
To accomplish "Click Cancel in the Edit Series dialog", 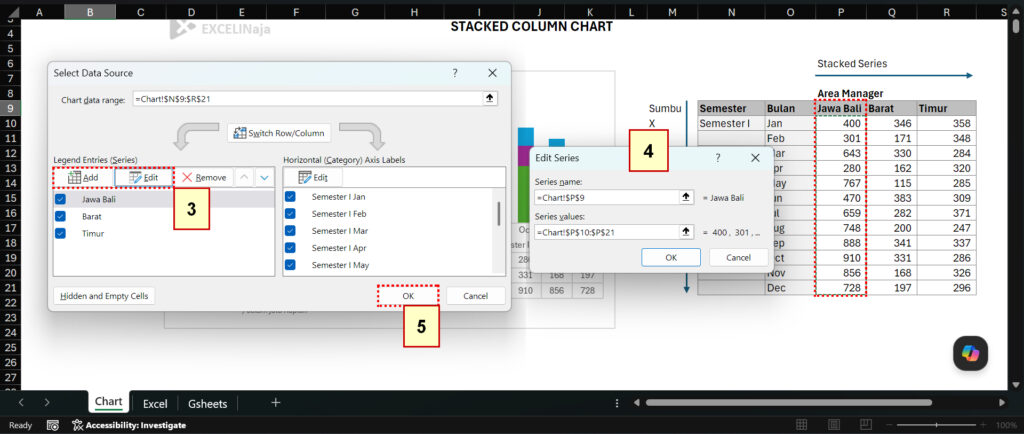I will pyautogui.click(x=739, y=257).
